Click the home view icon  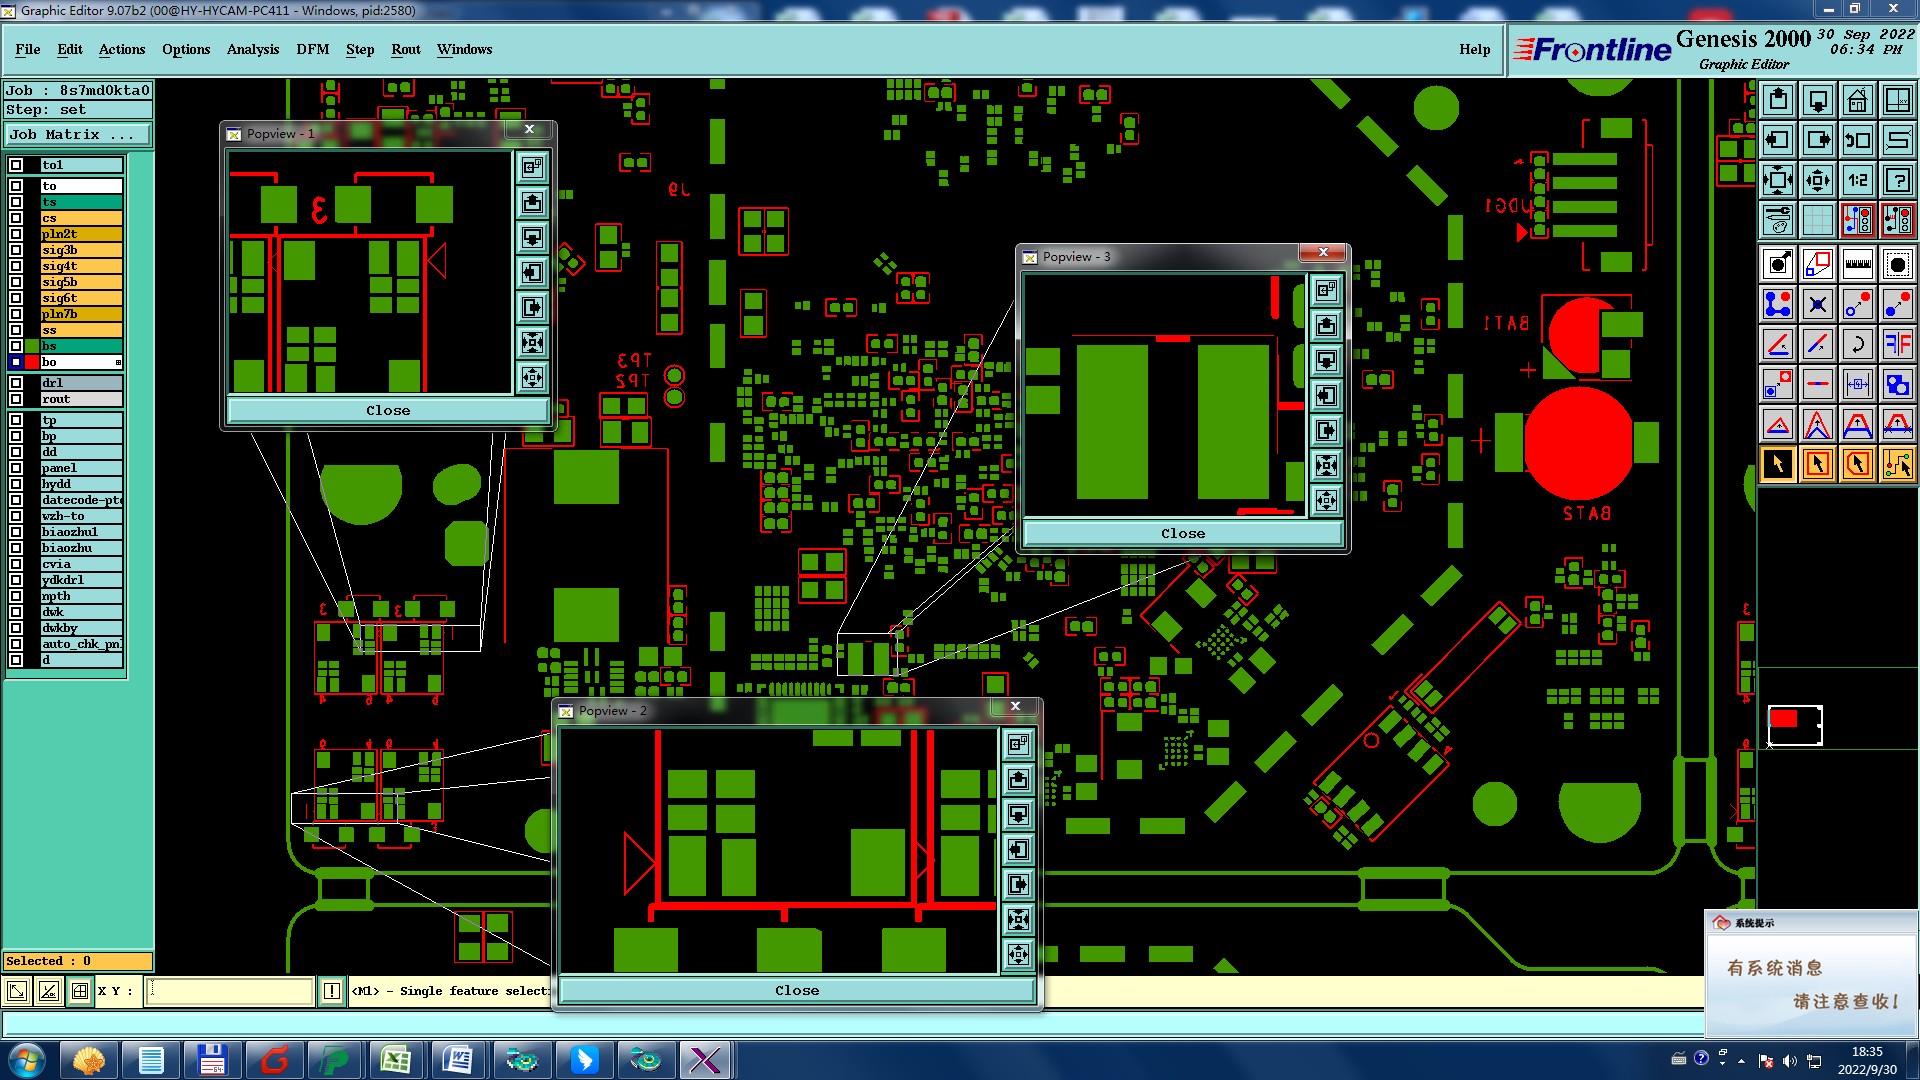(x=1857, y=100)
